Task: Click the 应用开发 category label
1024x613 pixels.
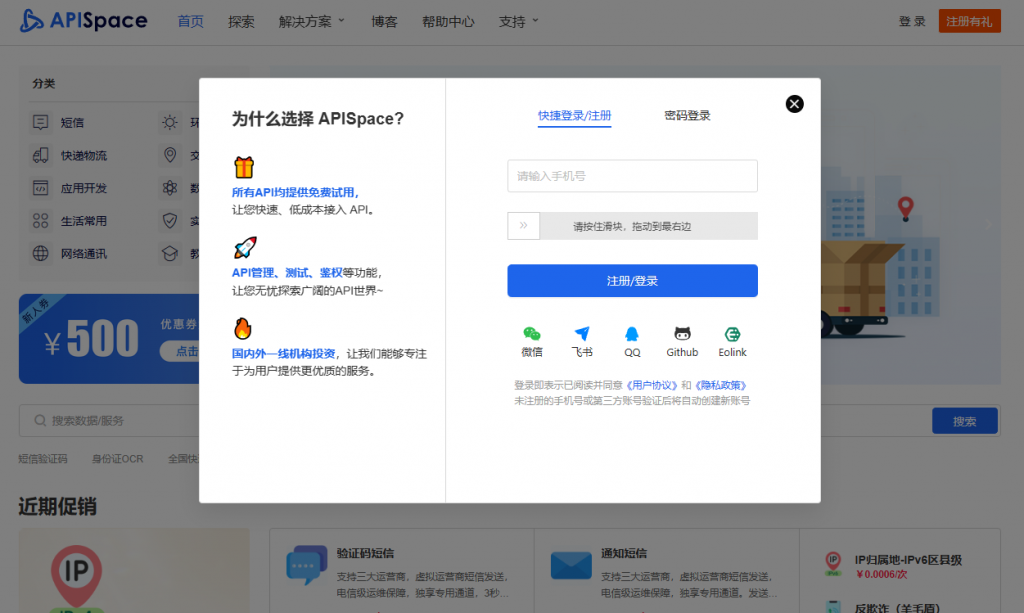Action: point(84,188)
